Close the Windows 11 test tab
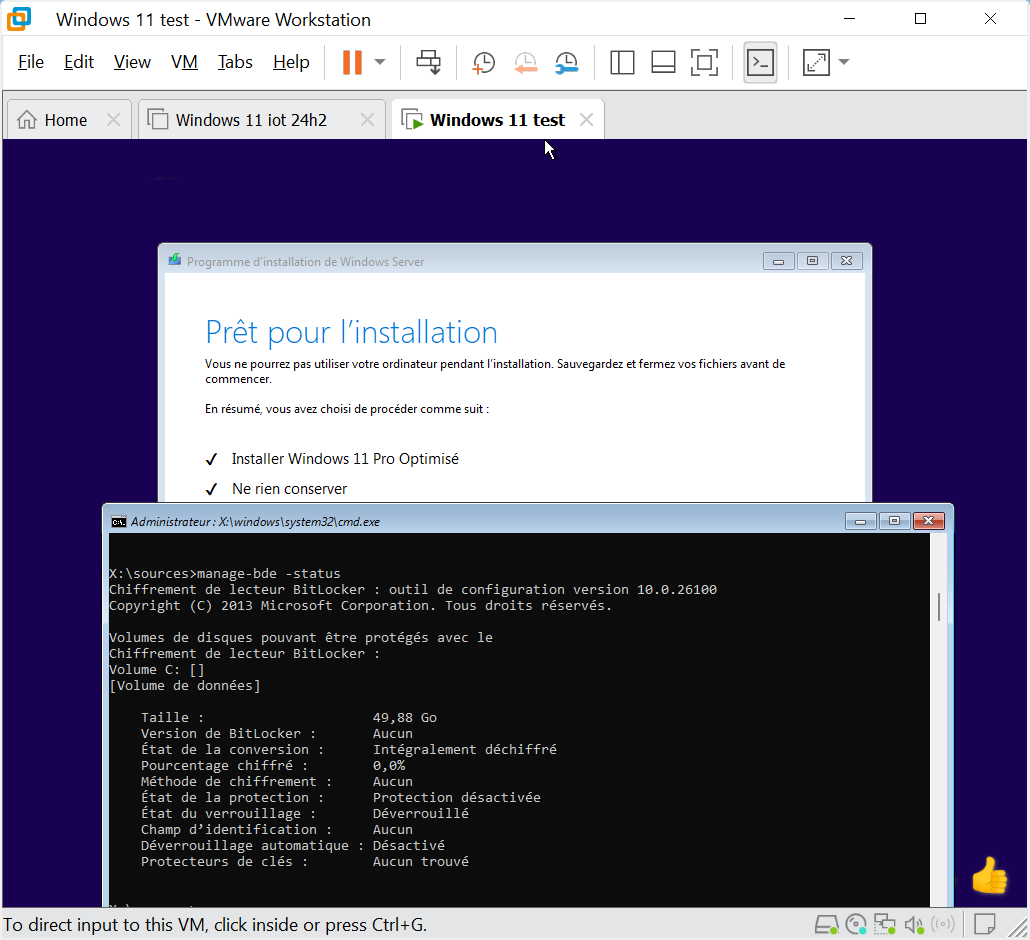Screen dimensions: 1030x940 click(586, 120)
